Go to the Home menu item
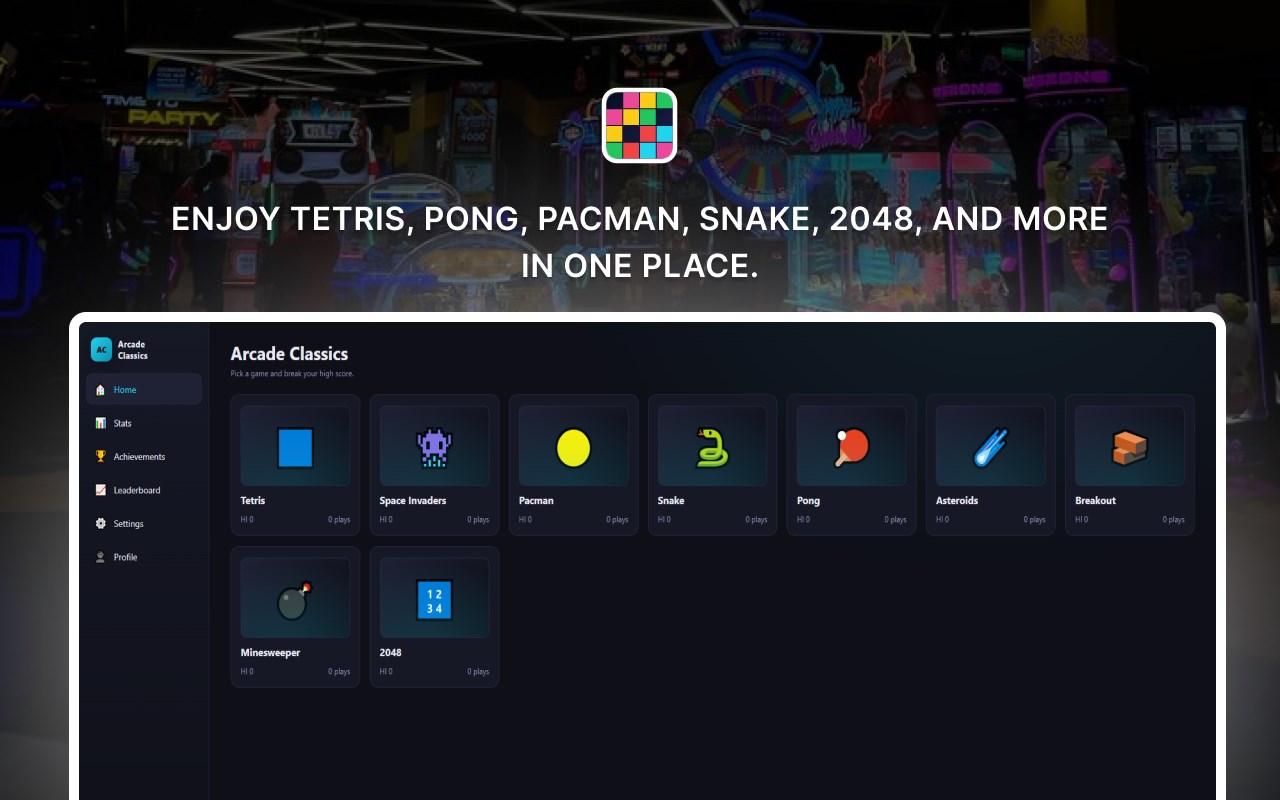Viewport: 1280px width, 800px height. [144, 390]
